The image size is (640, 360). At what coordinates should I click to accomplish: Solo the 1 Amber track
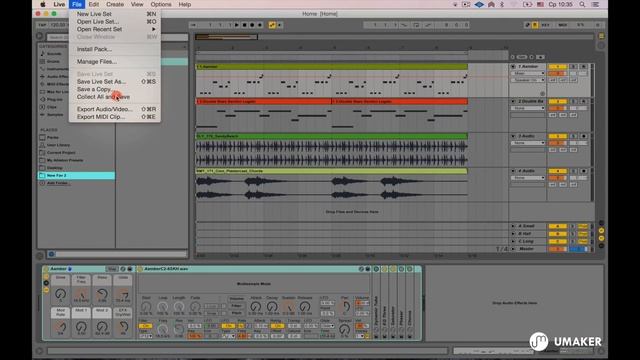click(x=573, y=66)
